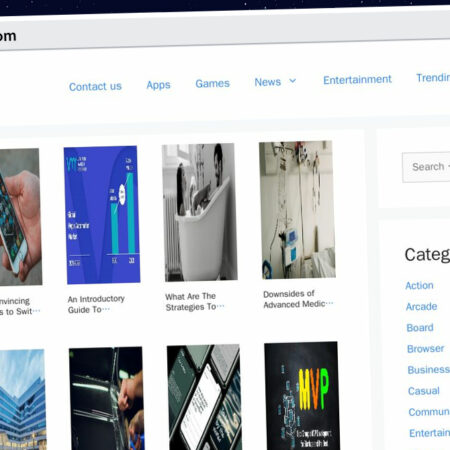Open the Communication category link
Screen dimensions: 450x450
coord(429,412)
